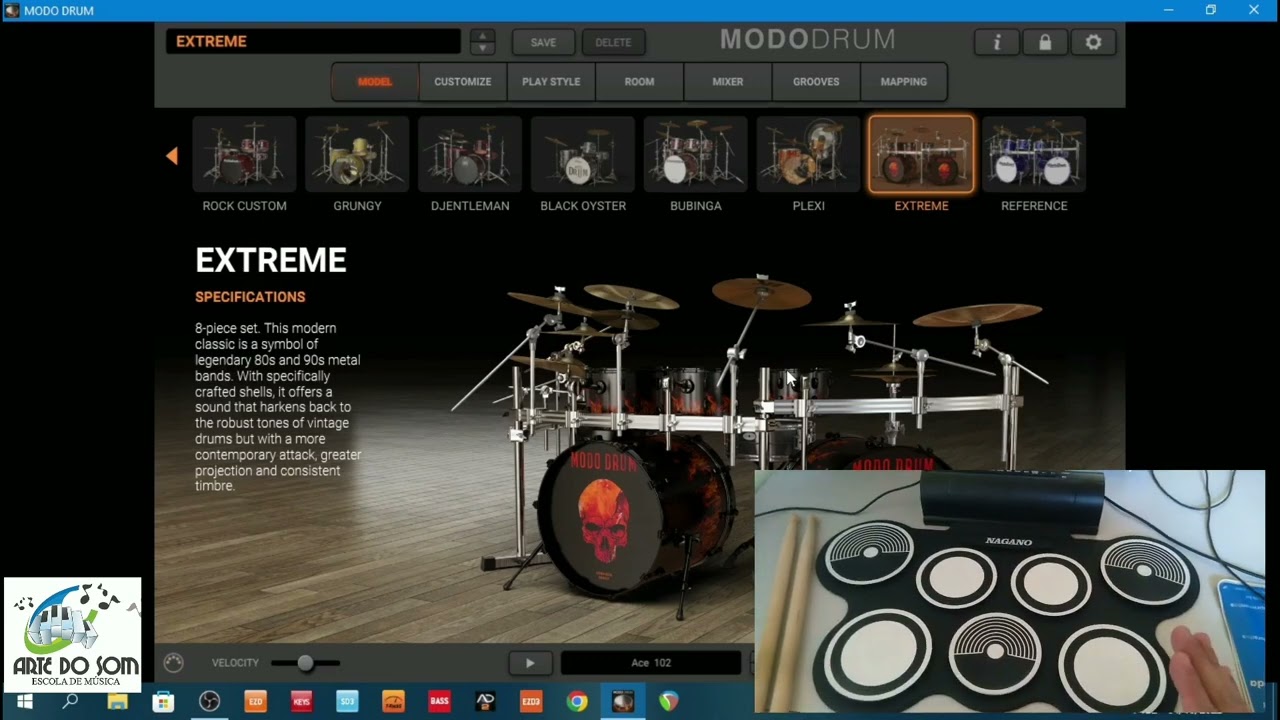Select the REFERENCE drum kit thumbnail
1280x720 pixels.
[1034, 154]
